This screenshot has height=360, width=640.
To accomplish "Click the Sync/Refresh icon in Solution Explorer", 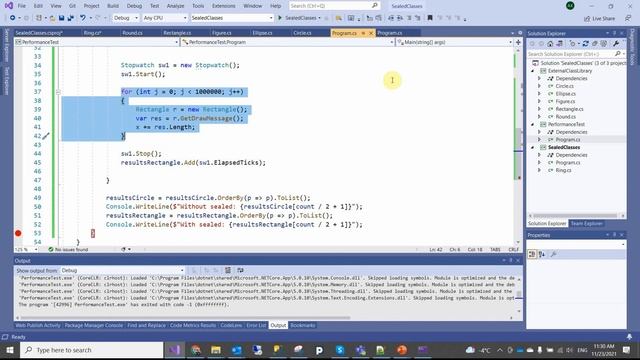I will (x=585, y=44).
